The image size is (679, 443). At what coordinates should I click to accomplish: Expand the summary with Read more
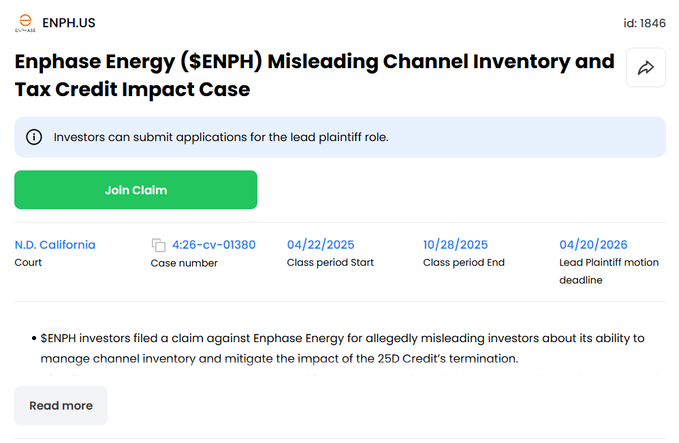tap(61, 405)
